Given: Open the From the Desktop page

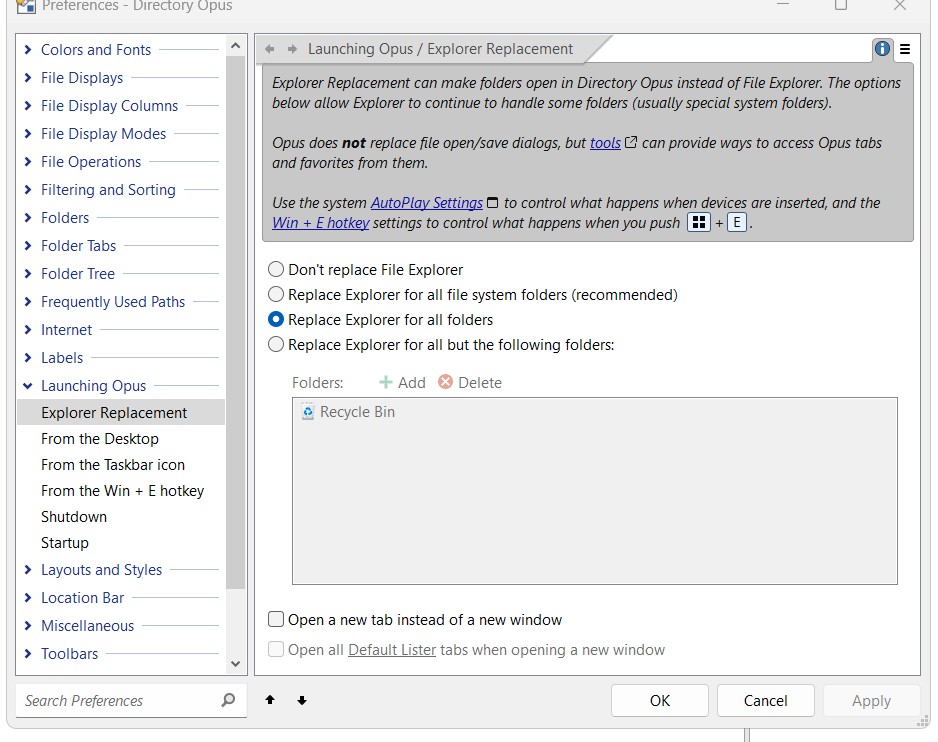Looking at the screenshot, I should pos(100,439).
